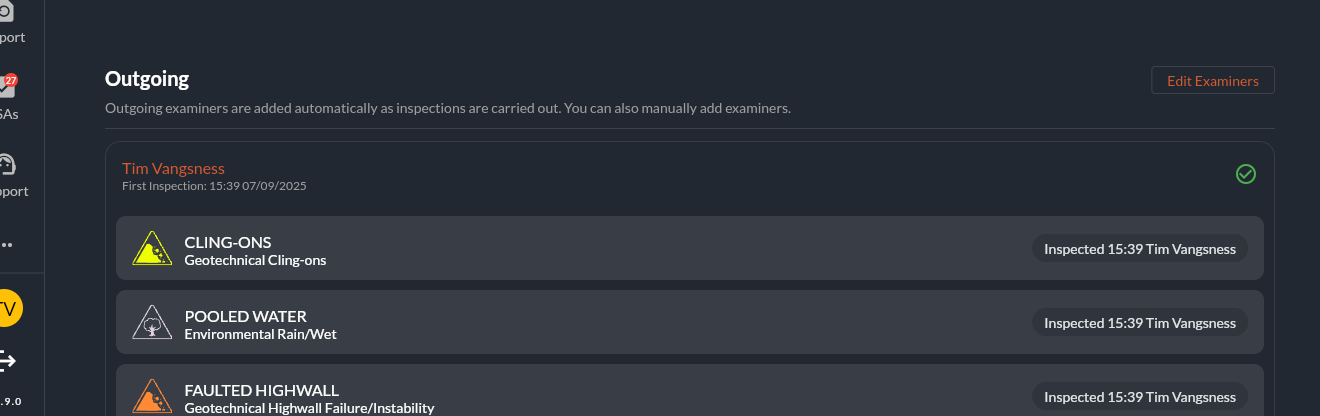Viewport: 1320px width, 416px height.
Task: Select the FAULTED HIGHWALL hazard row
Action: click(x=690, y=390)
